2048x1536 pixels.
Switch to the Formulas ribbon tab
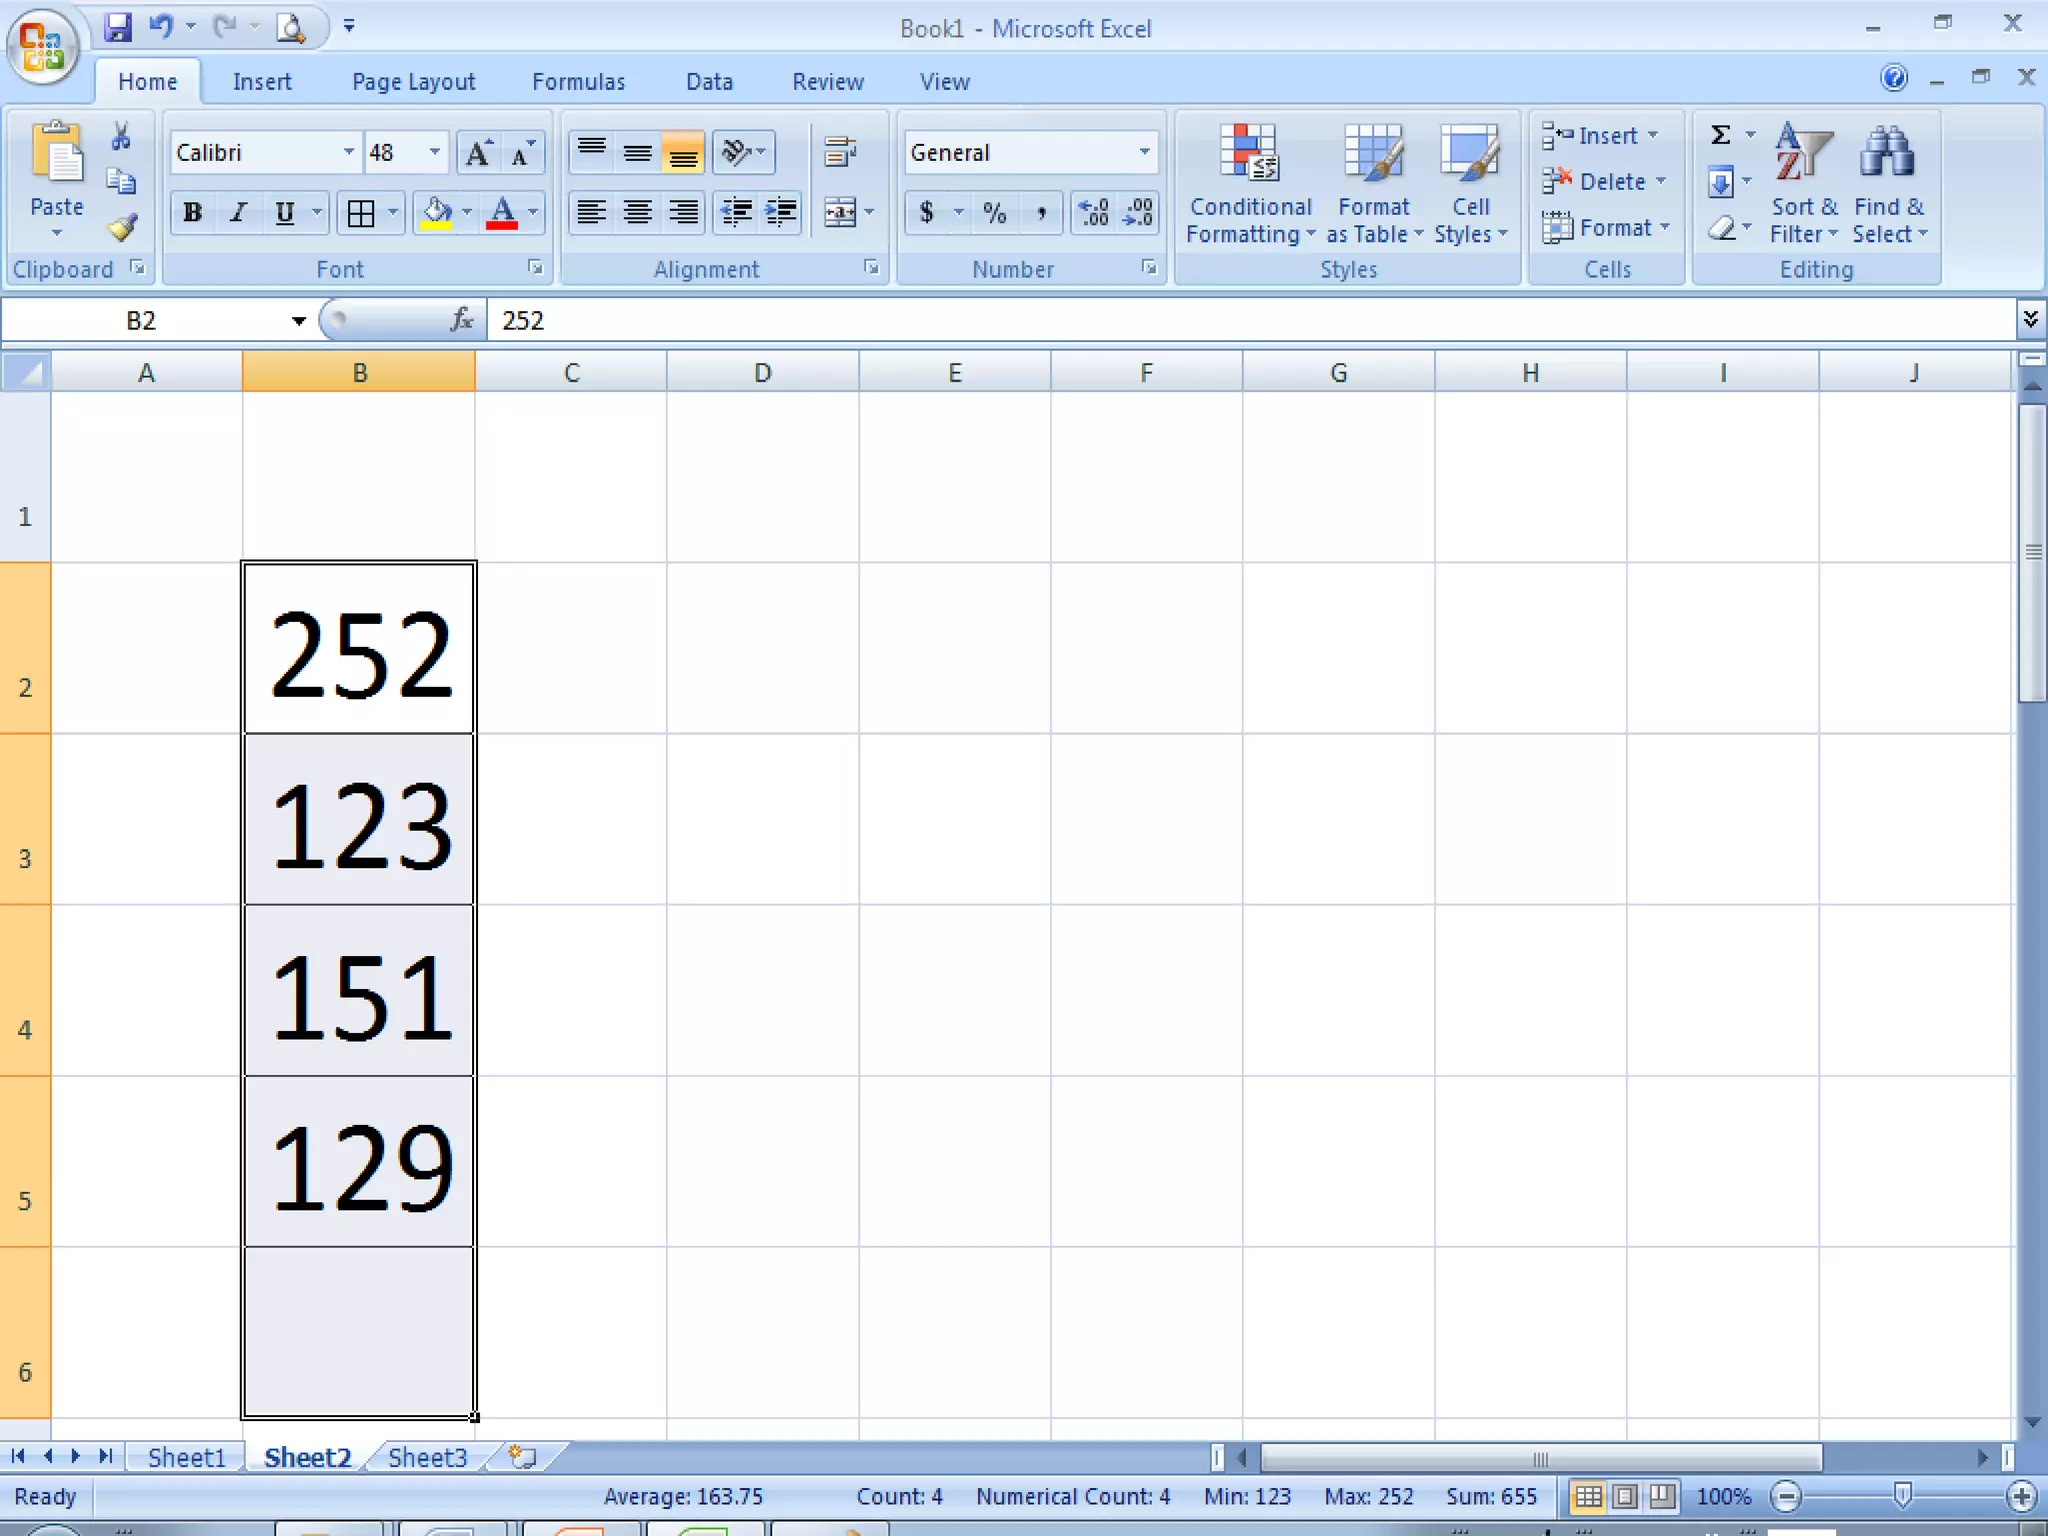pyautogui.click(x=578, y=82)
